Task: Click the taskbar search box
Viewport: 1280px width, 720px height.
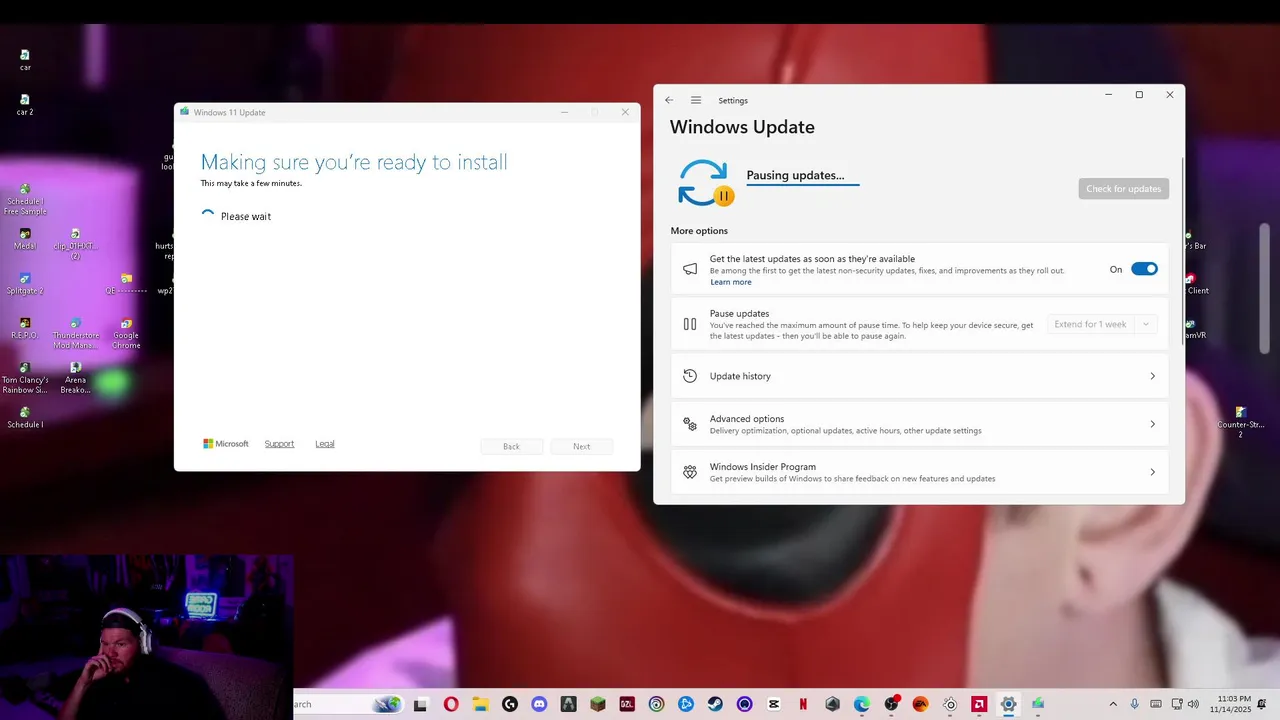Action: click(x=347, y=704)
